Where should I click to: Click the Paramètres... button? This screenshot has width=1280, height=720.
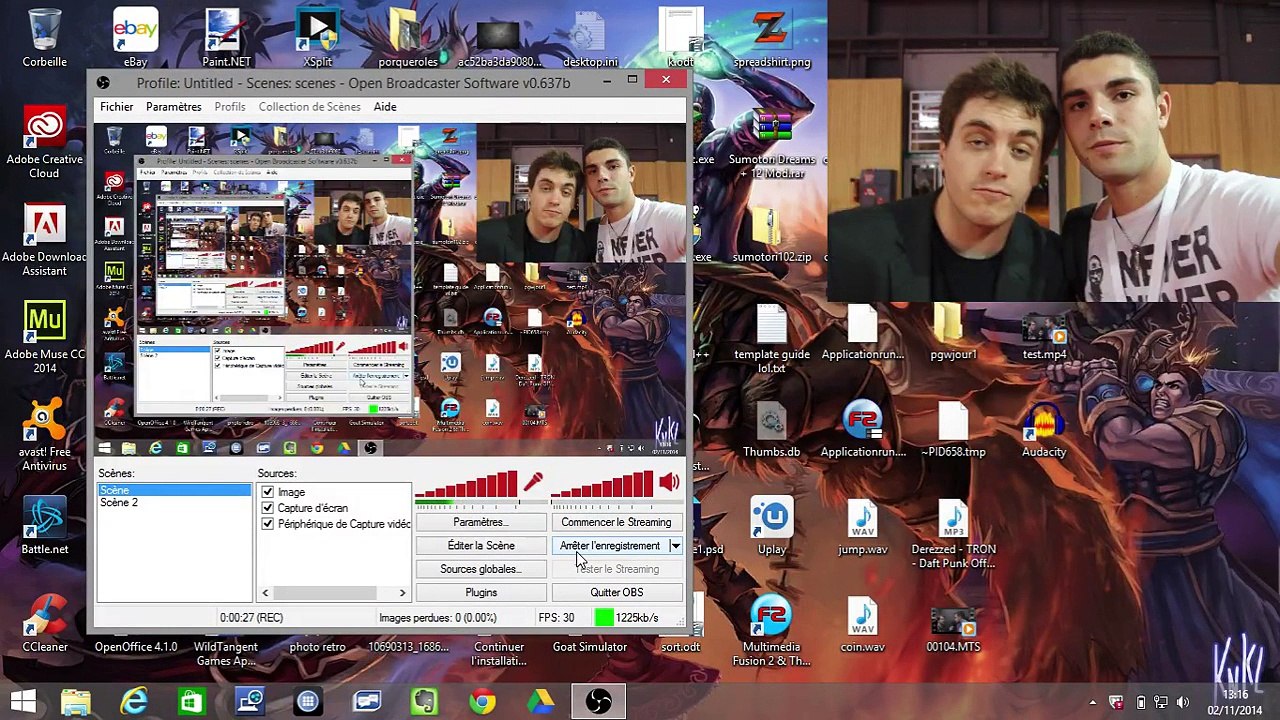pos(481,522)
